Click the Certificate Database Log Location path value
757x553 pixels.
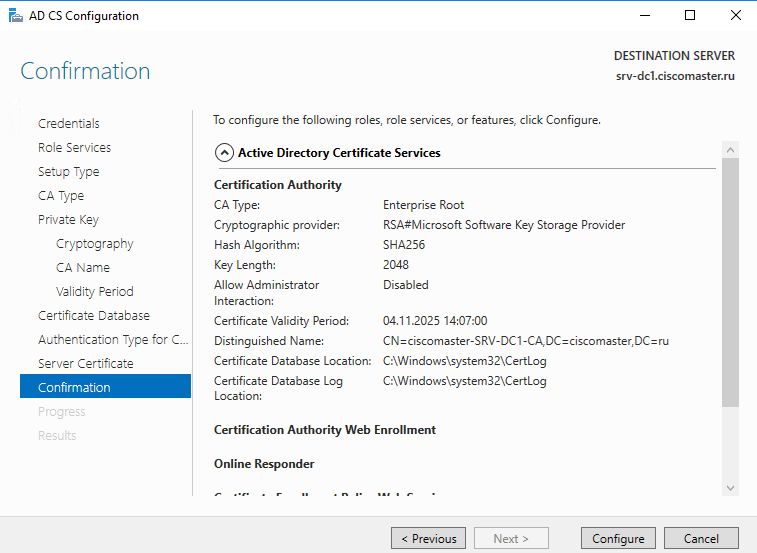(x=464, y=381)
